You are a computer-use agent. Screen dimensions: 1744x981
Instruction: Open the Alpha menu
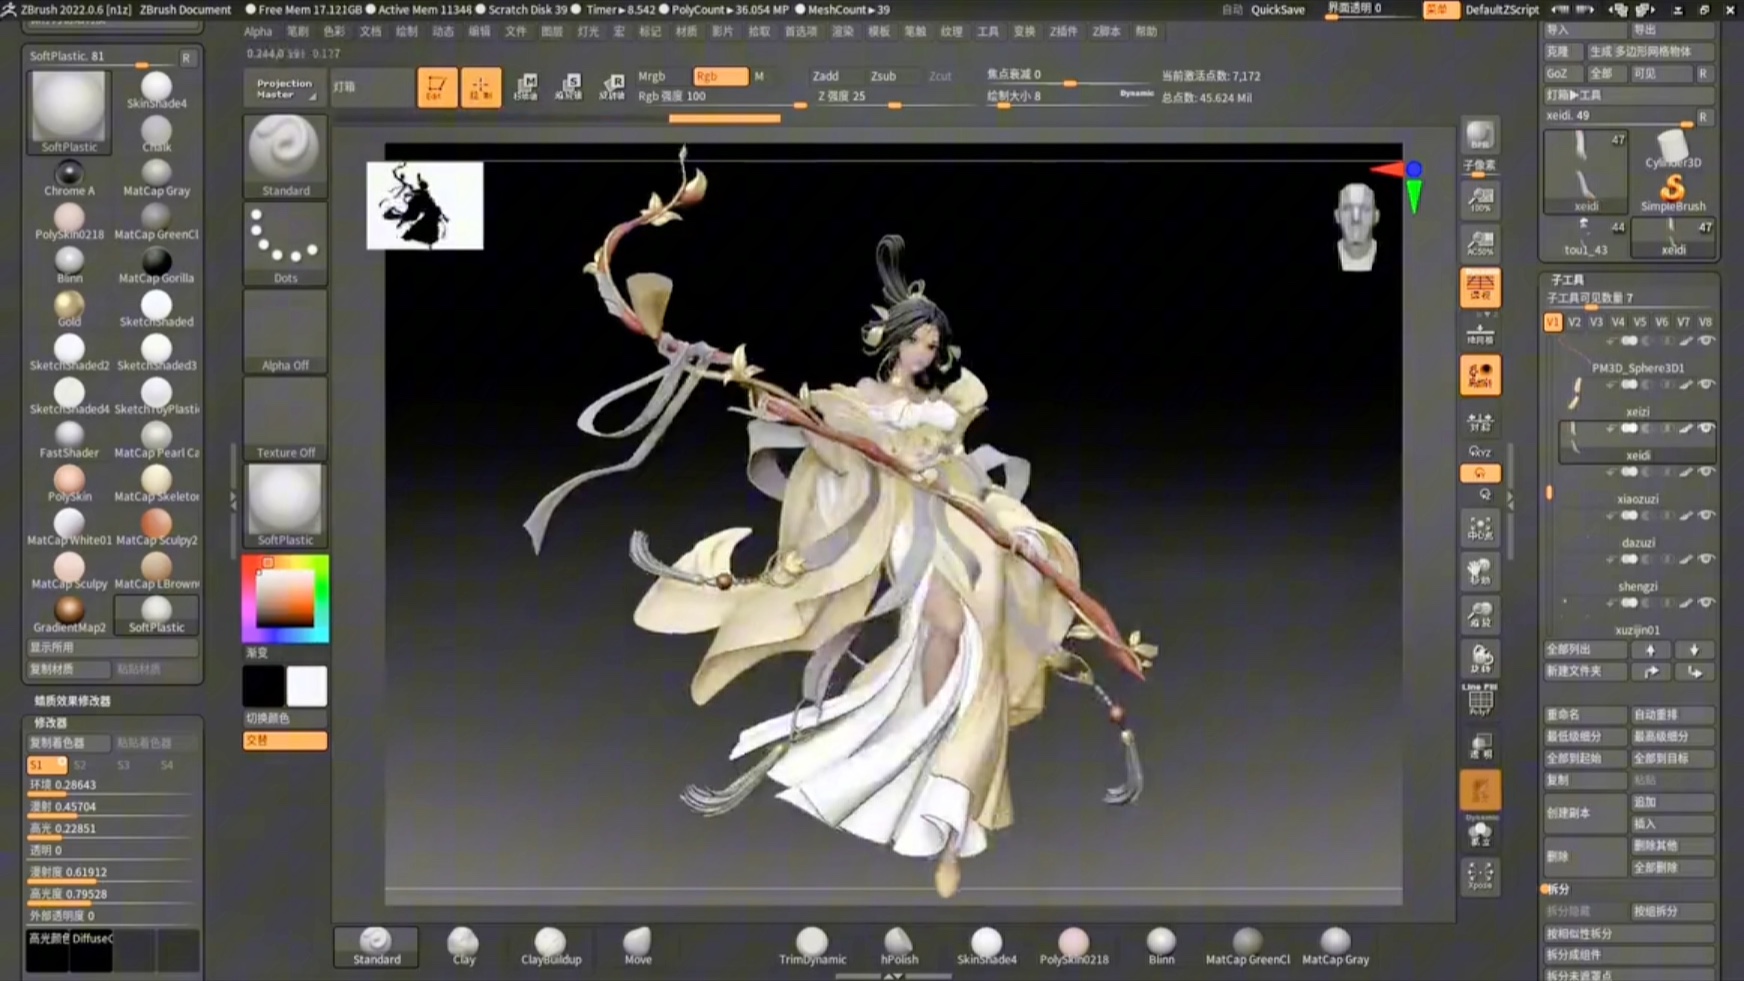[258, 32]
